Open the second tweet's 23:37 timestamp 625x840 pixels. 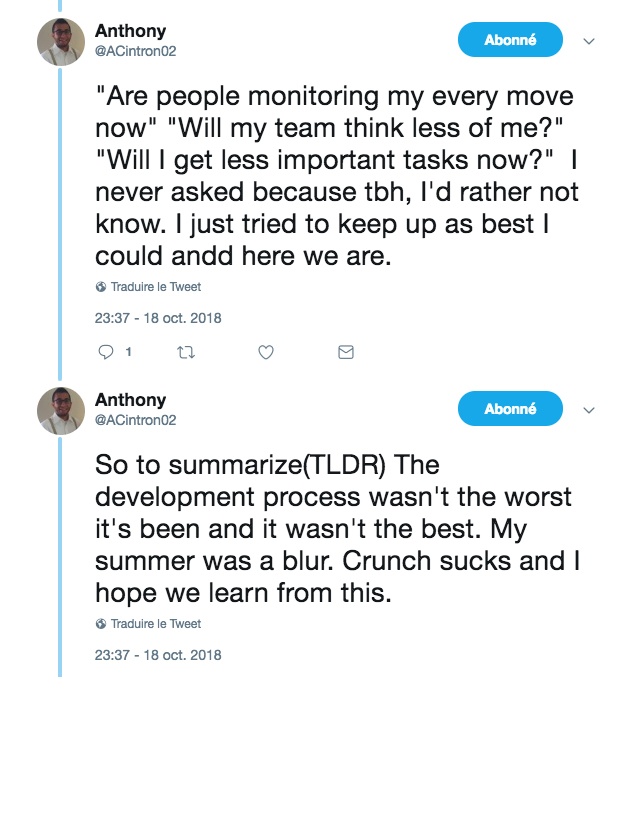click(158, 656)
